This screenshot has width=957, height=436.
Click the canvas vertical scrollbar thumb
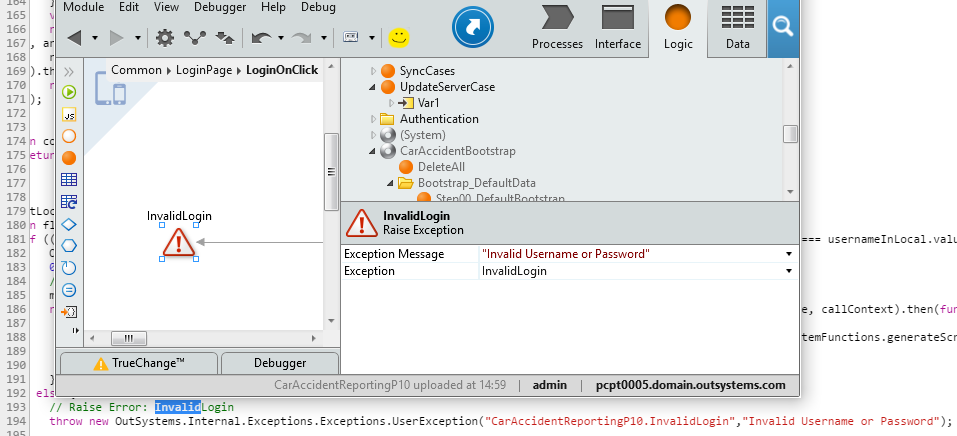point(331,172)
